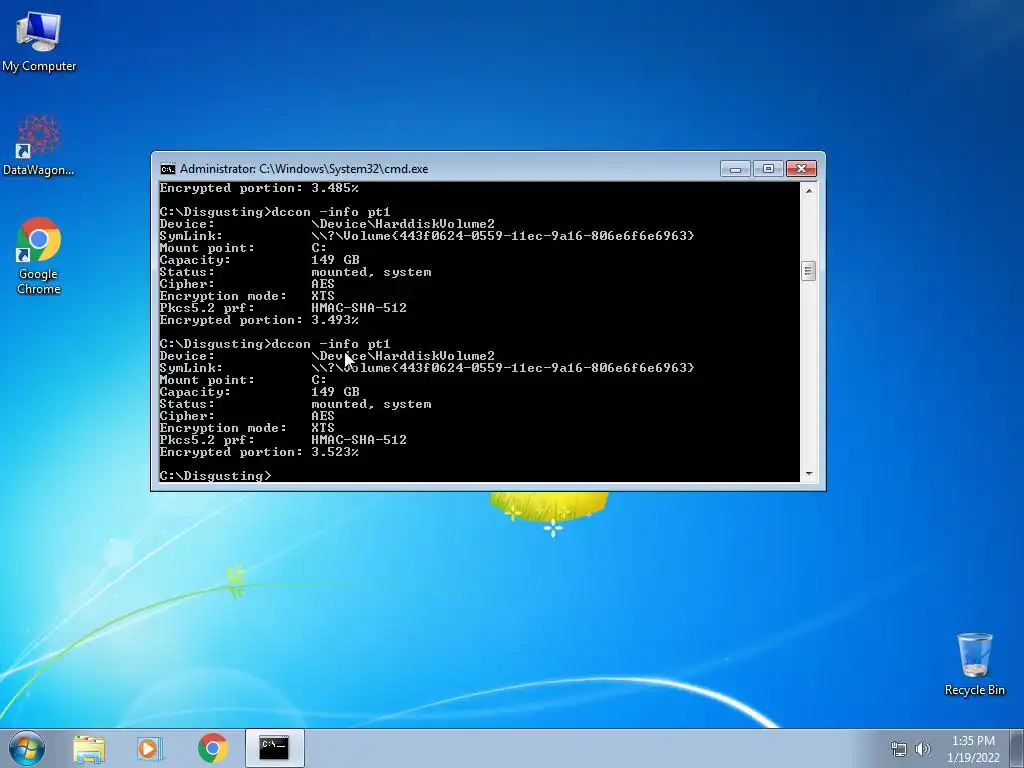Click the first 'dccon -info pt1' command

point(330,212)
